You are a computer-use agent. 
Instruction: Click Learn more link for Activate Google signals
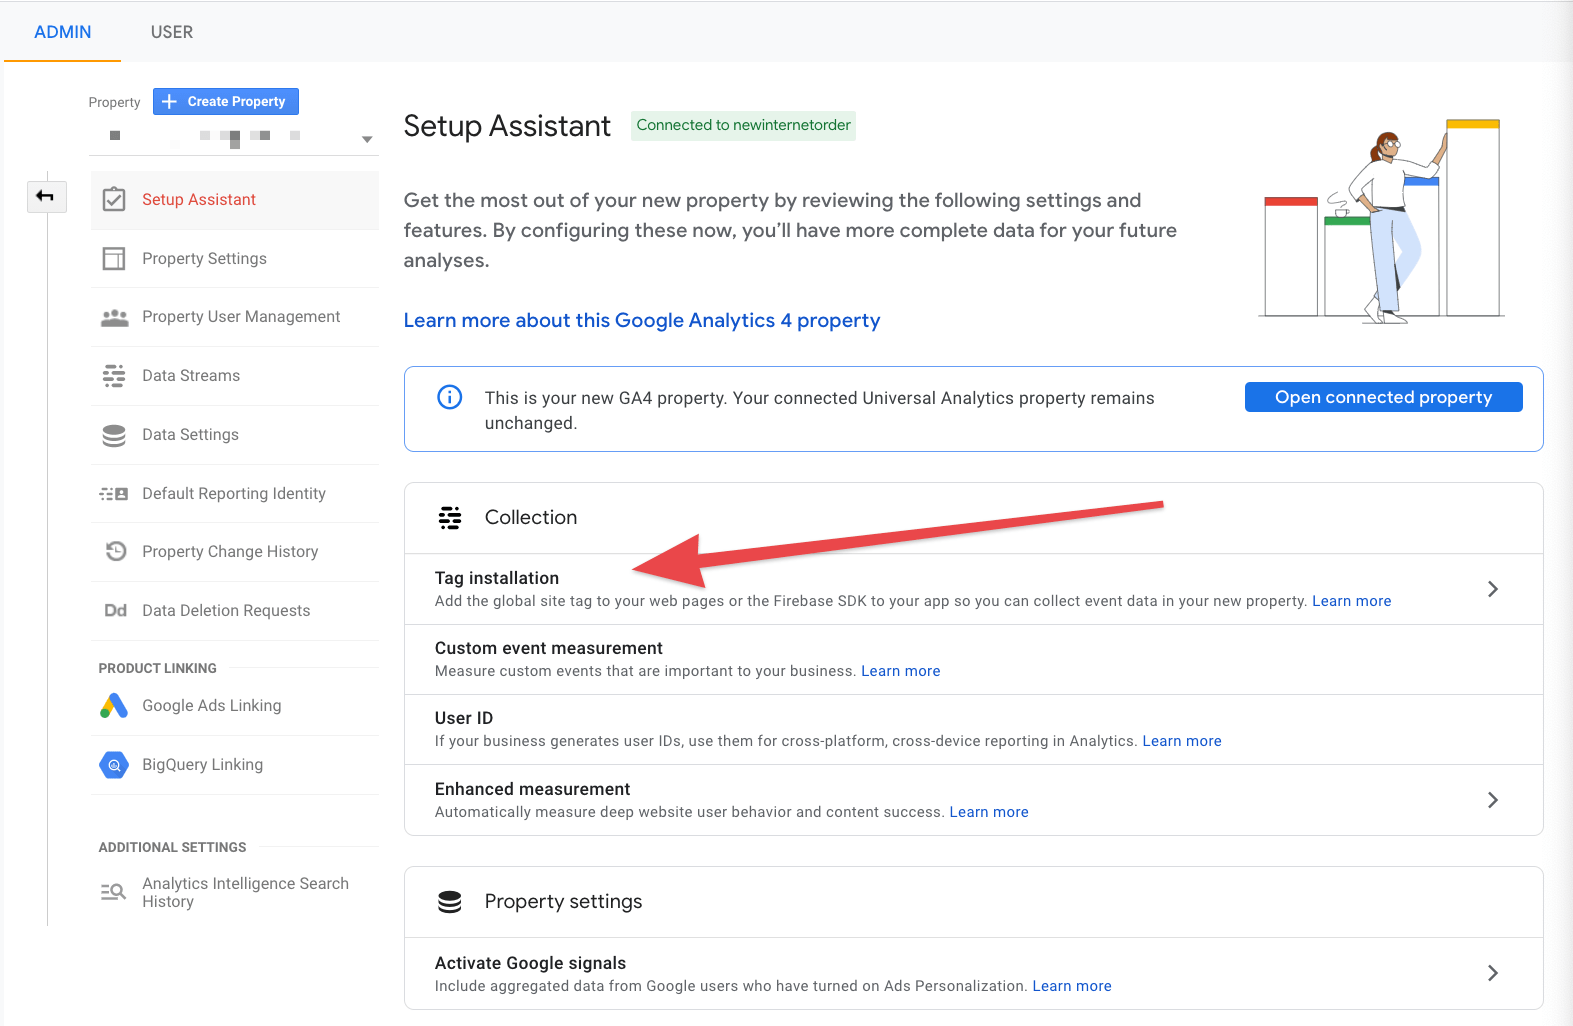point(1072,986)
